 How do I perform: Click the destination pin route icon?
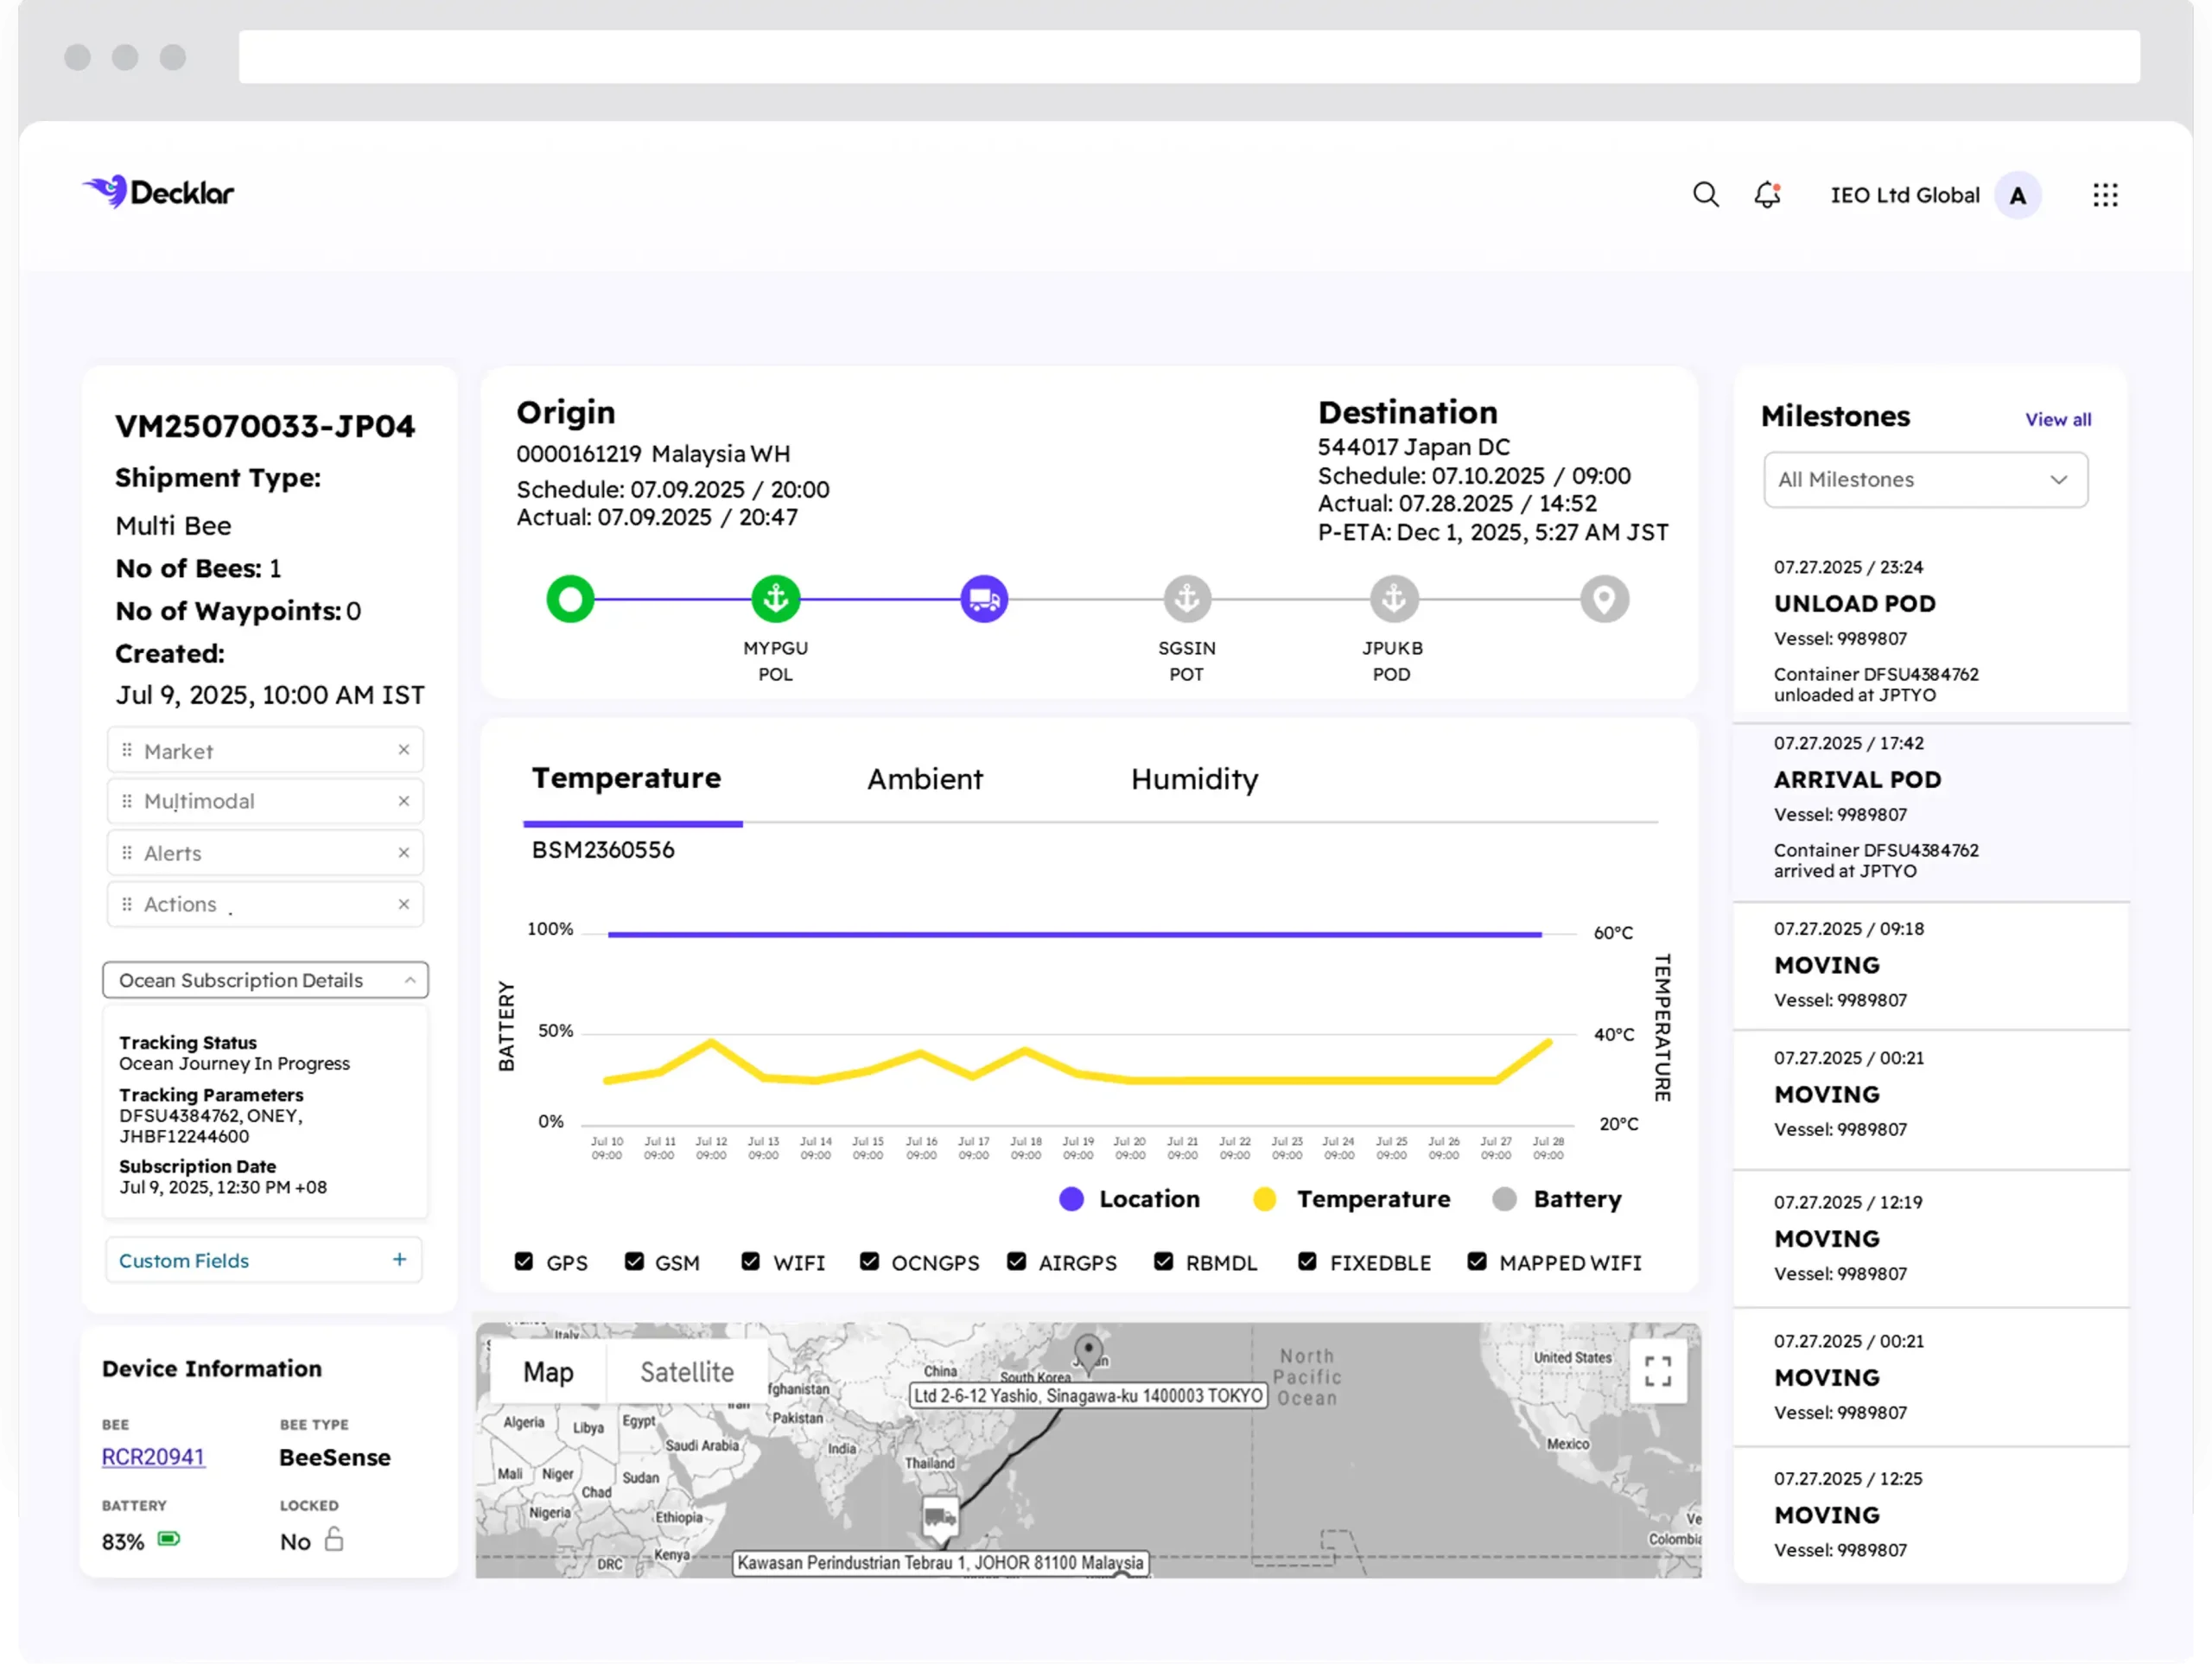click(x=1604, y=599)
